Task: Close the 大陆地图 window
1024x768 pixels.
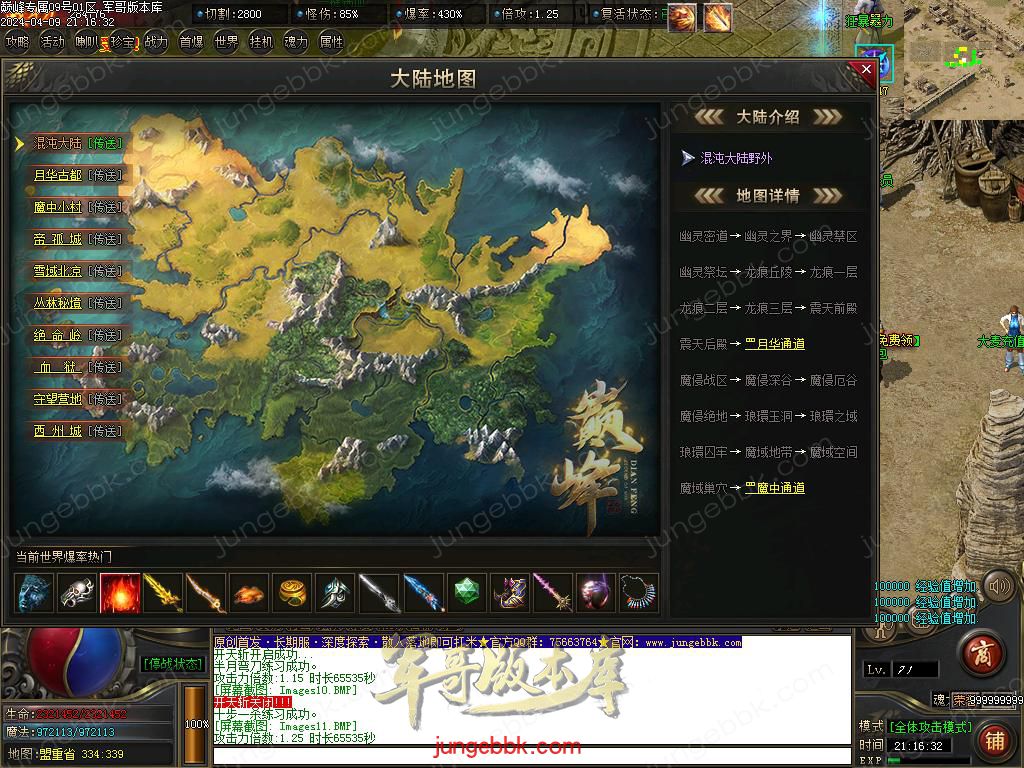Action: 866,69
